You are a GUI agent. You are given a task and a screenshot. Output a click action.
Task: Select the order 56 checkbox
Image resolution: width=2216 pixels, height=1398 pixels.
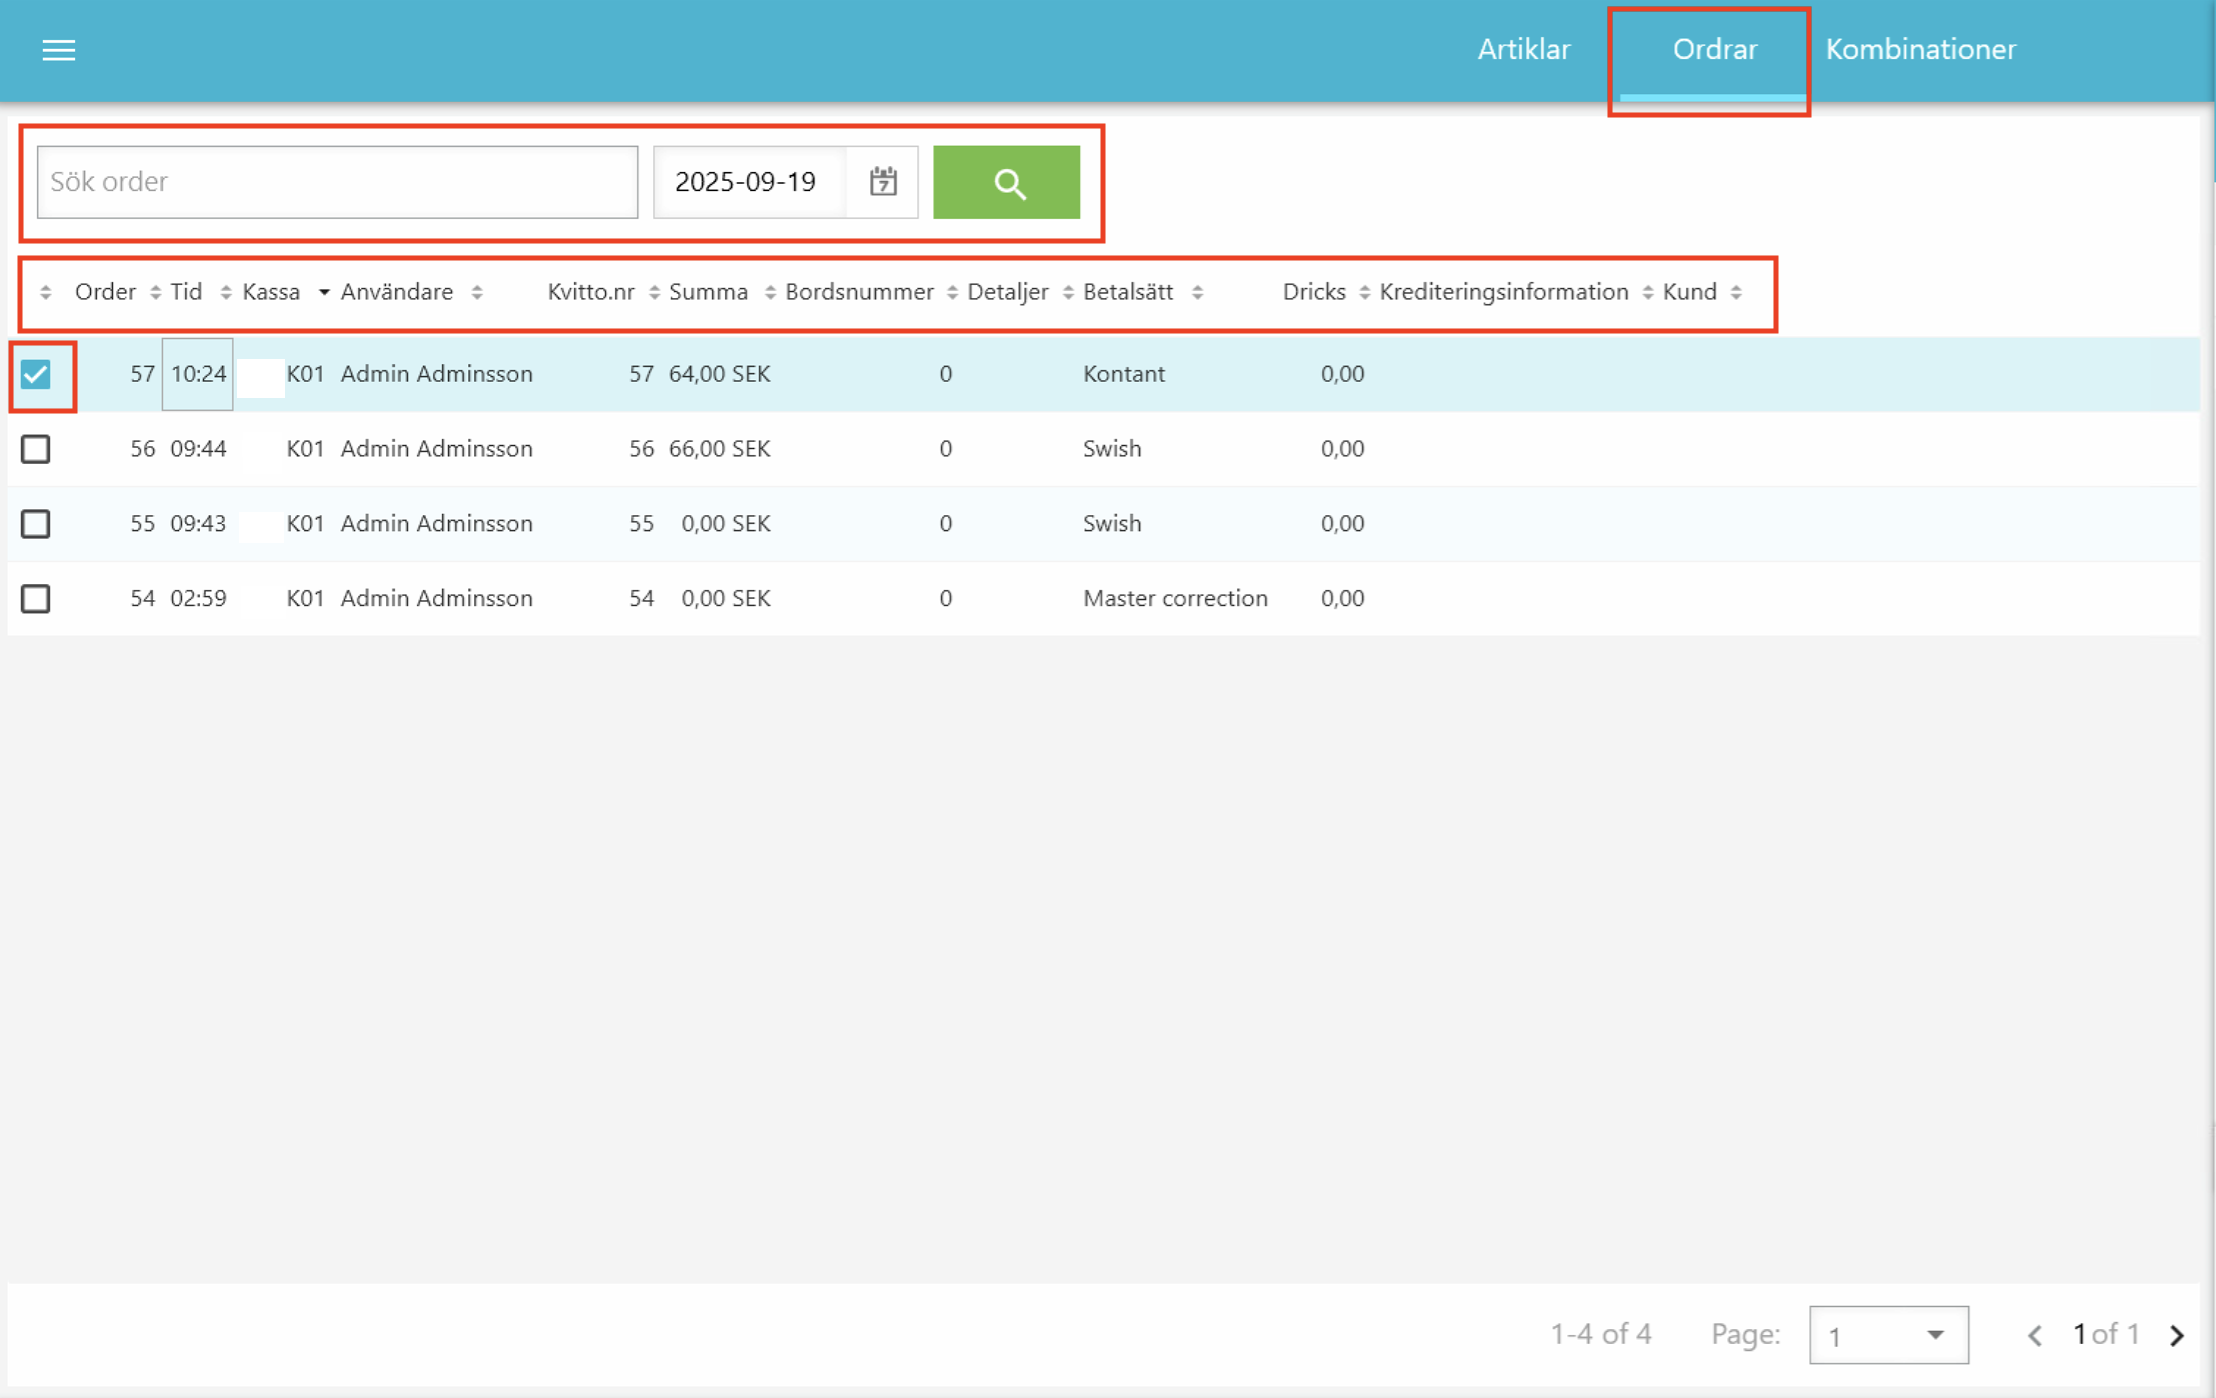tap(36, 449)
